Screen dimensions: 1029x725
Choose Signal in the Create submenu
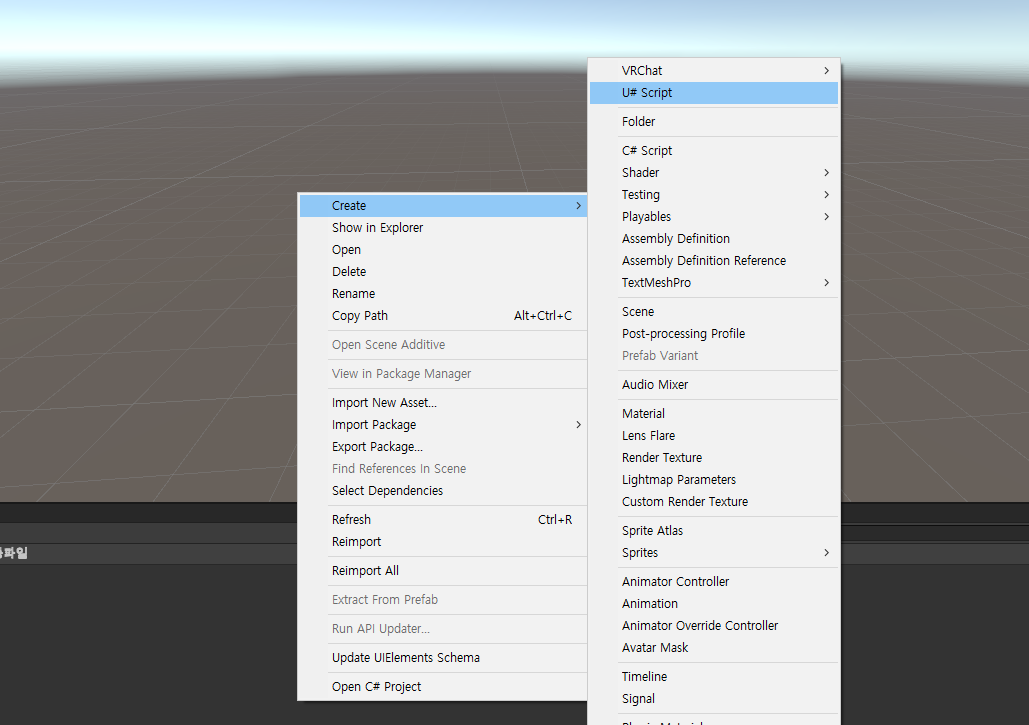click(714, 699)
